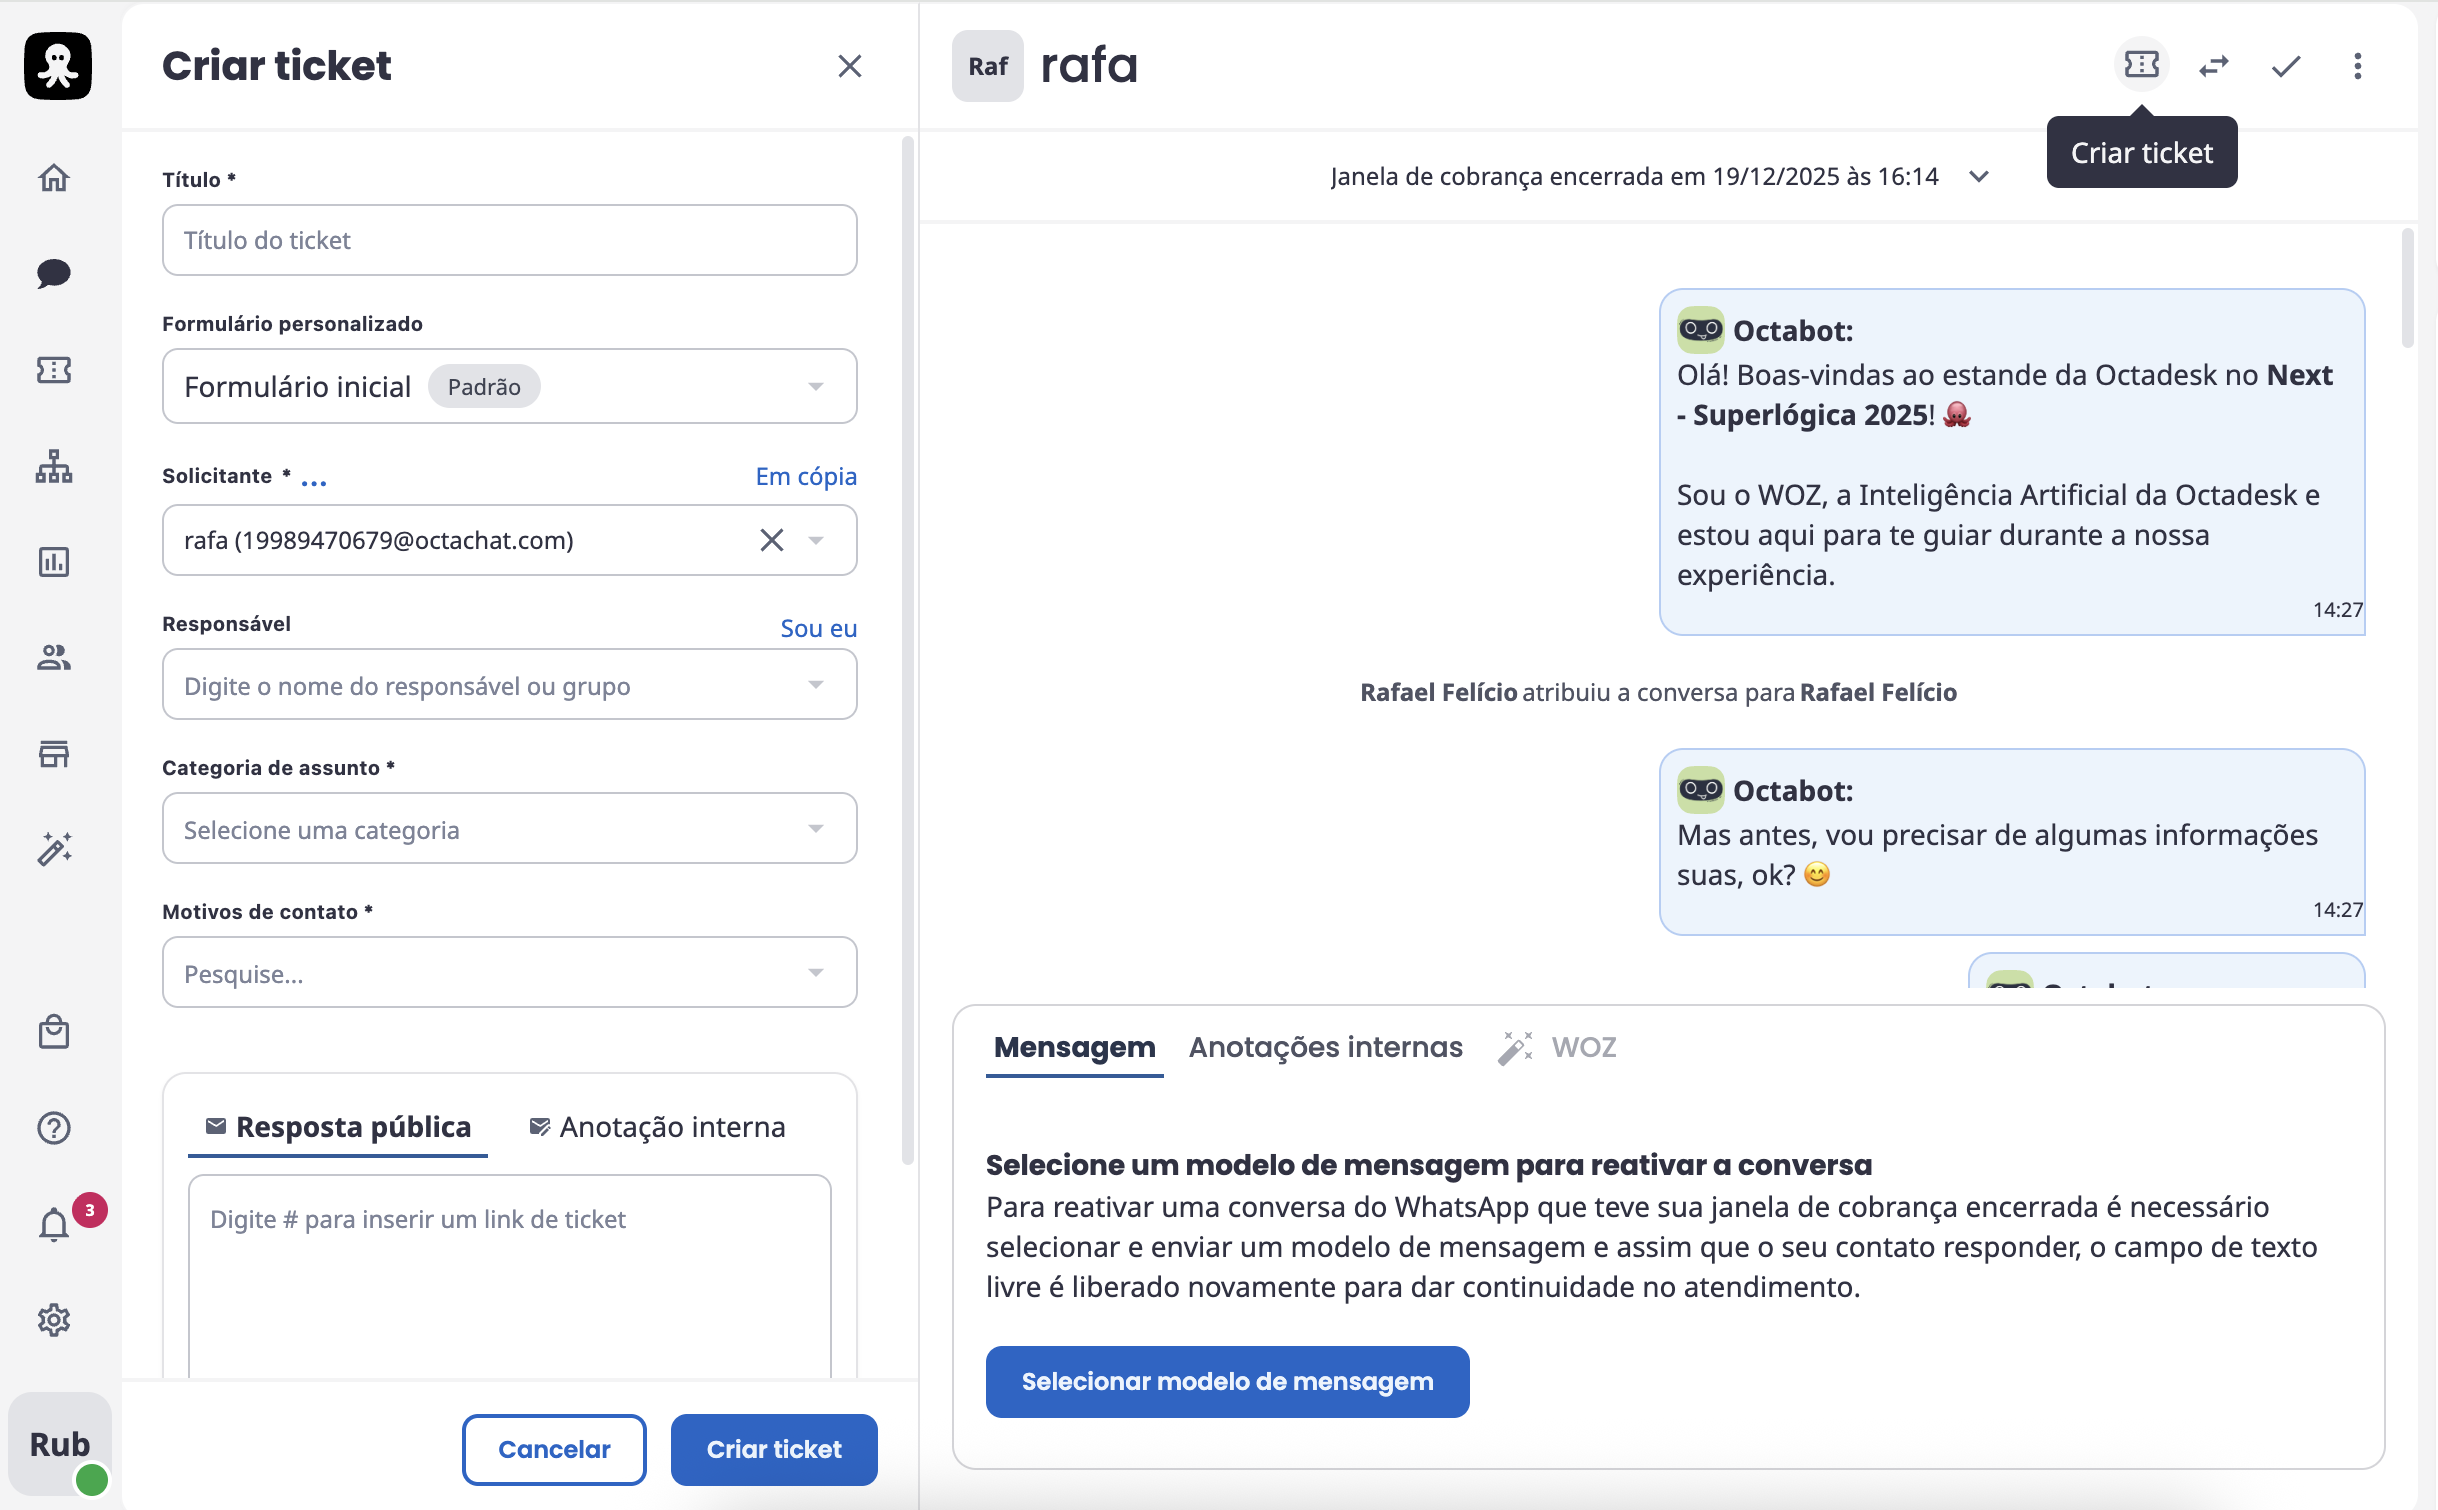The width and height of the screenshot is (2438, 1510).
Task: Mark conversation resolved with checkmark icon
Action: (x=2286, y=66)
